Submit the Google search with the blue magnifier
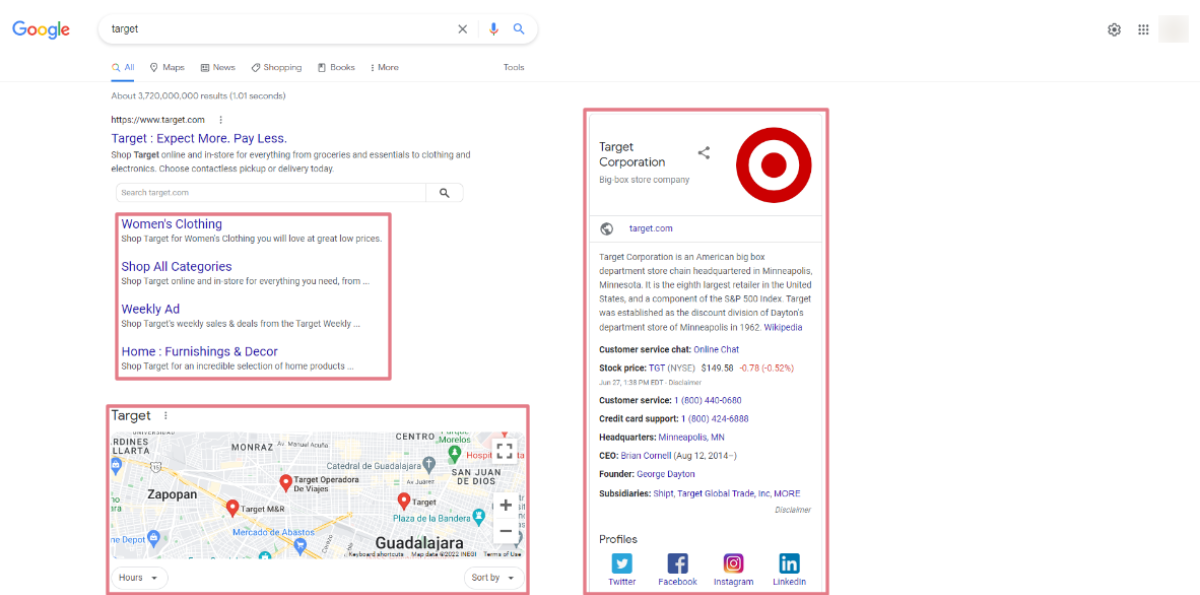1200x595 pixels. tap(519, 29)
